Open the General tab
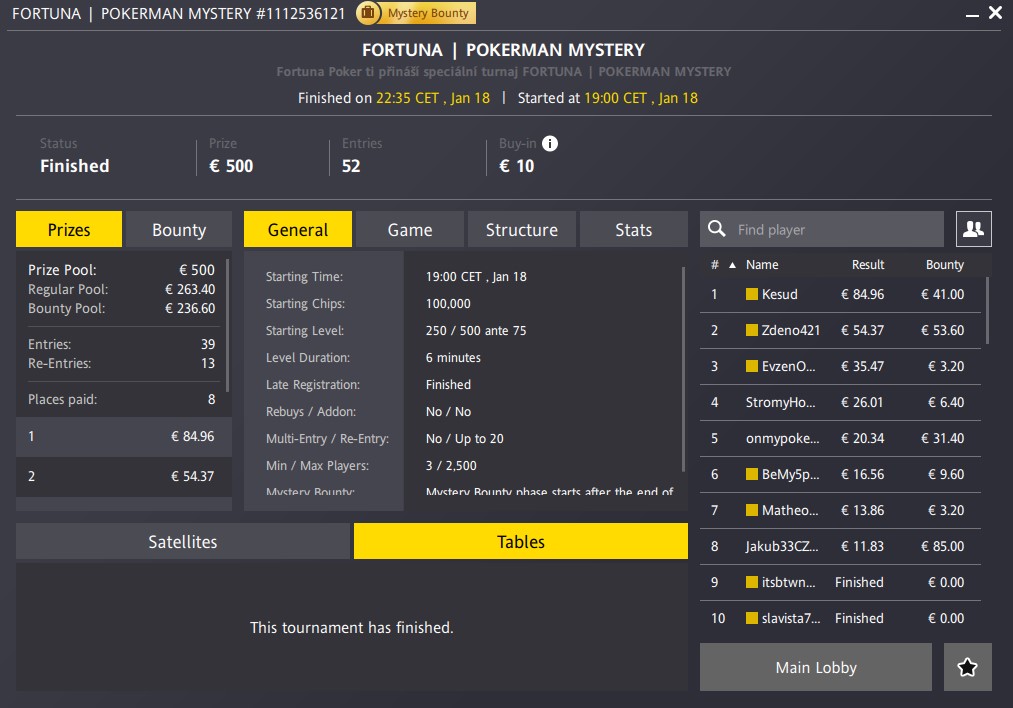Image resolution: width=1013 pixels, height=708 pixels. point(298,229)
